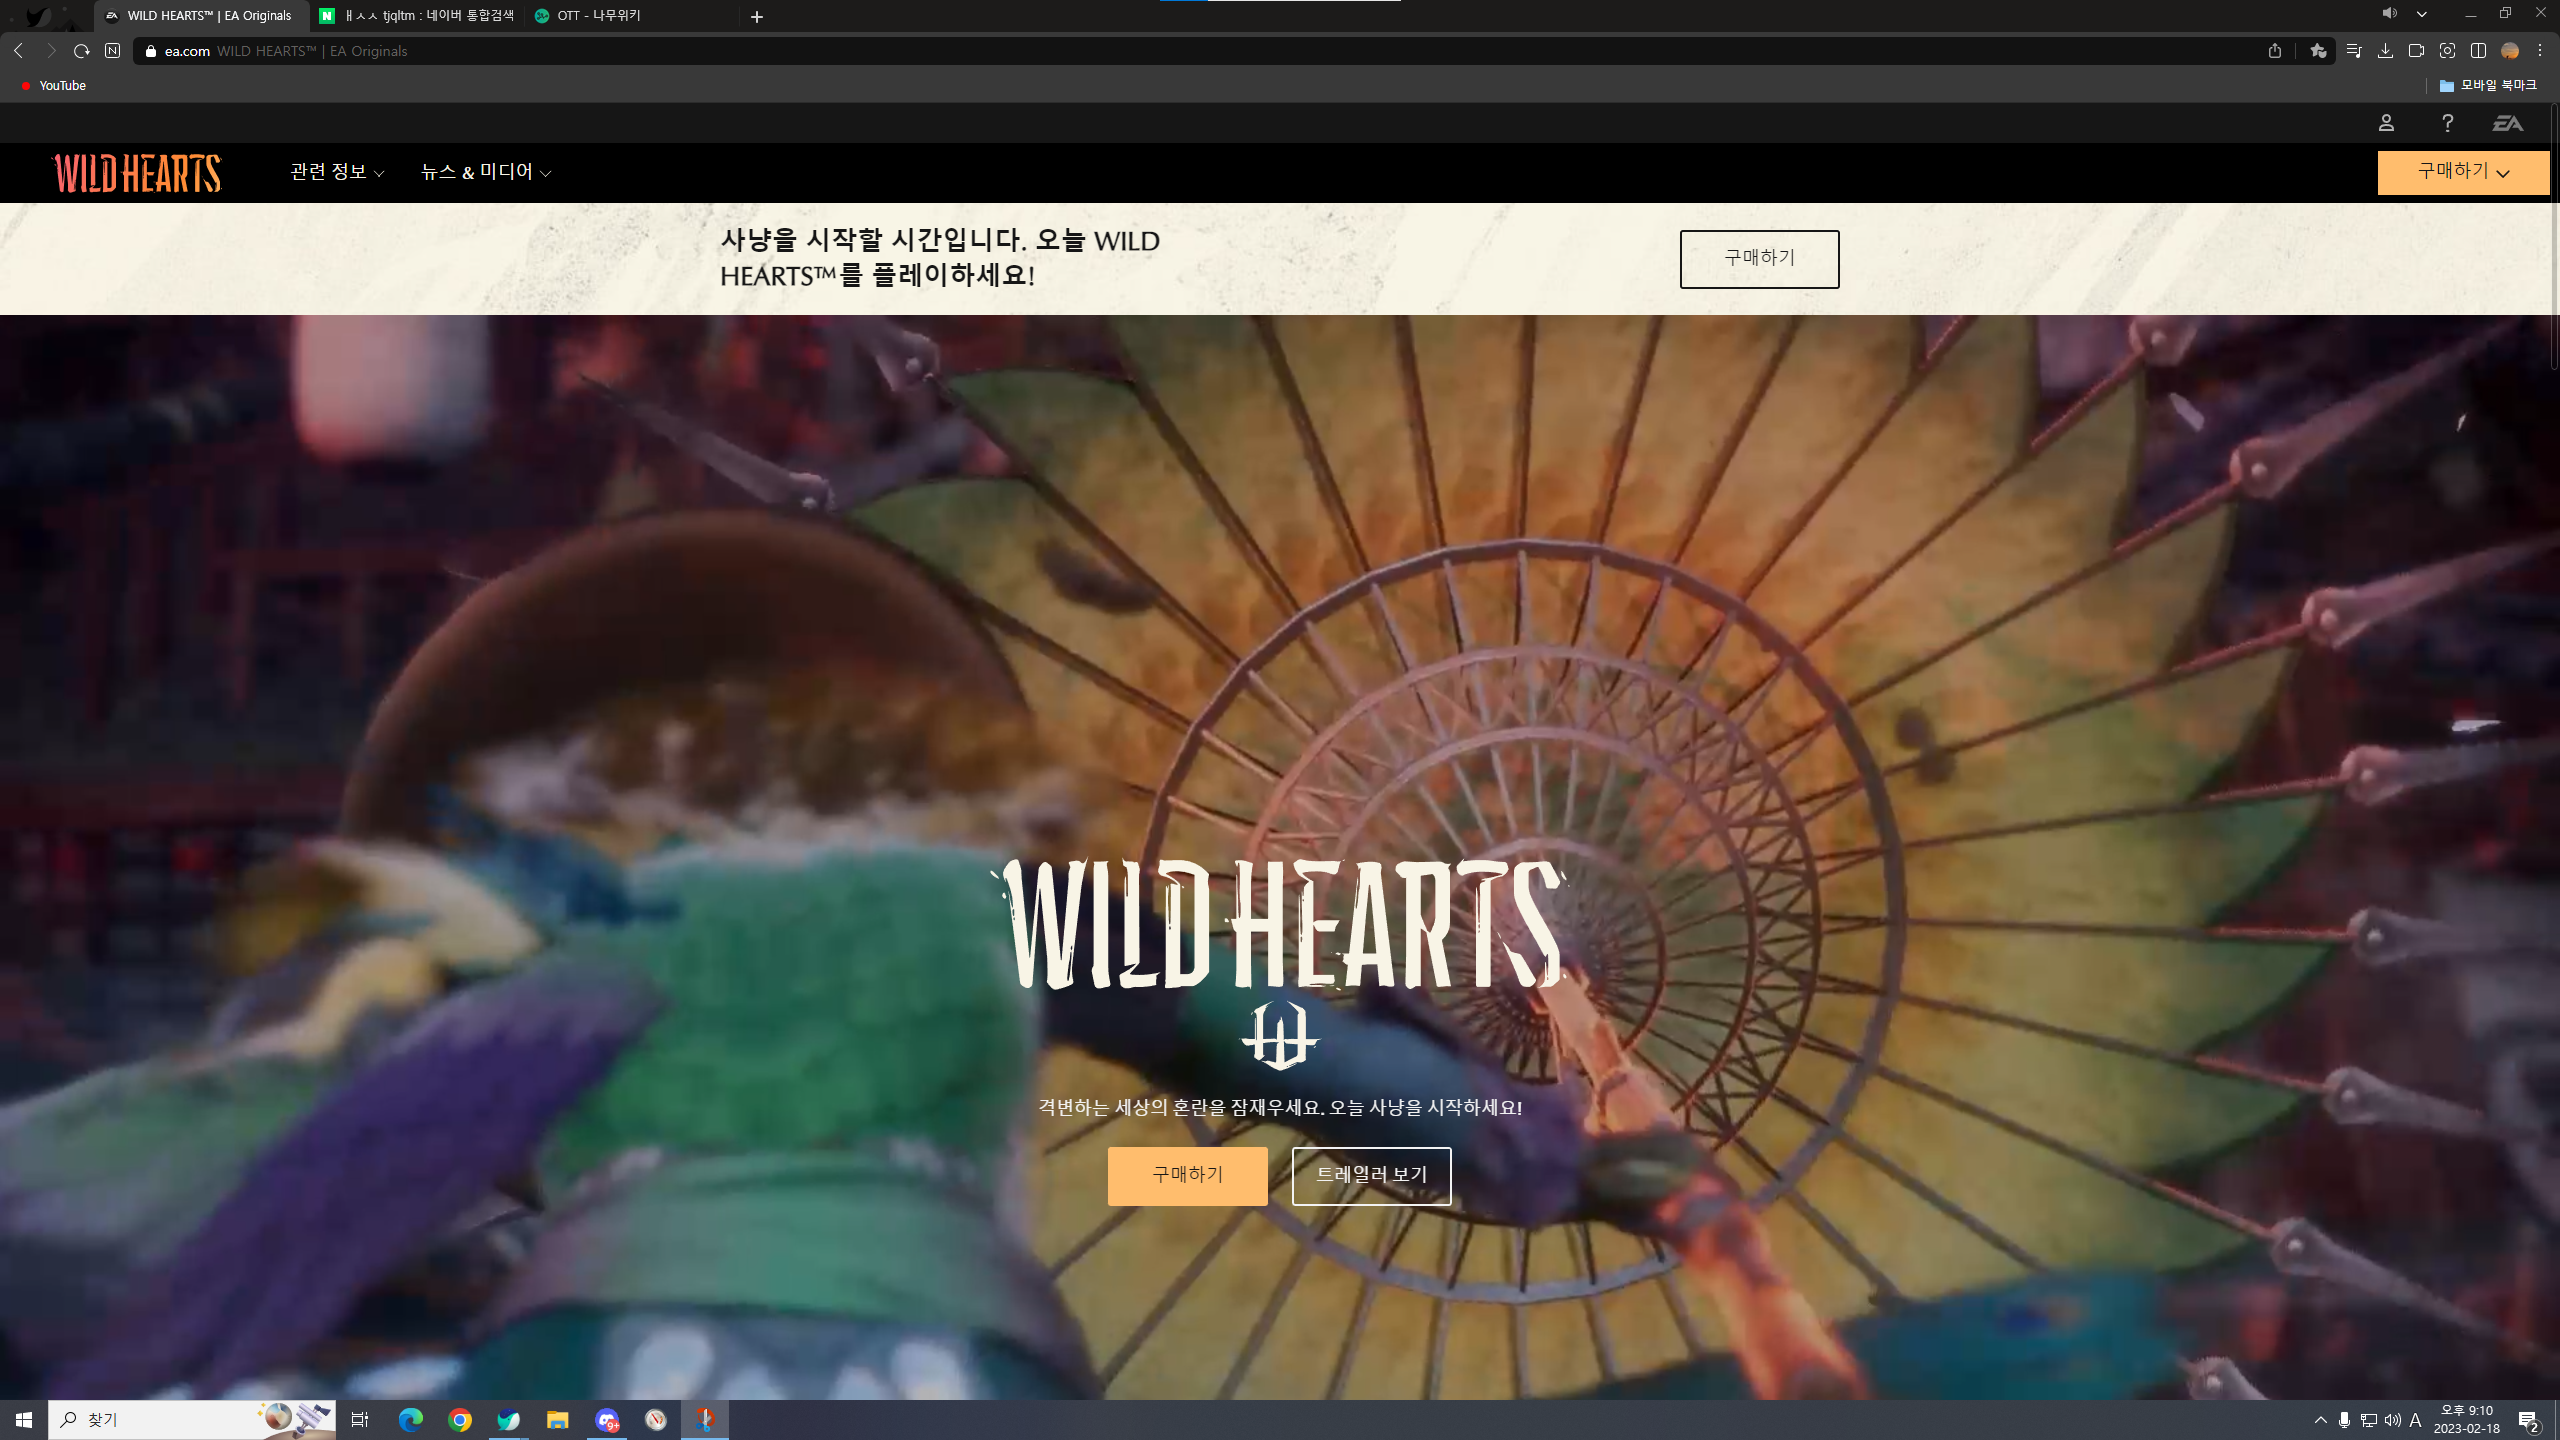Open the browser downloads icon
Image resolution: width=2560 pixels, height=1440 pixels.
coord(2385,51)
